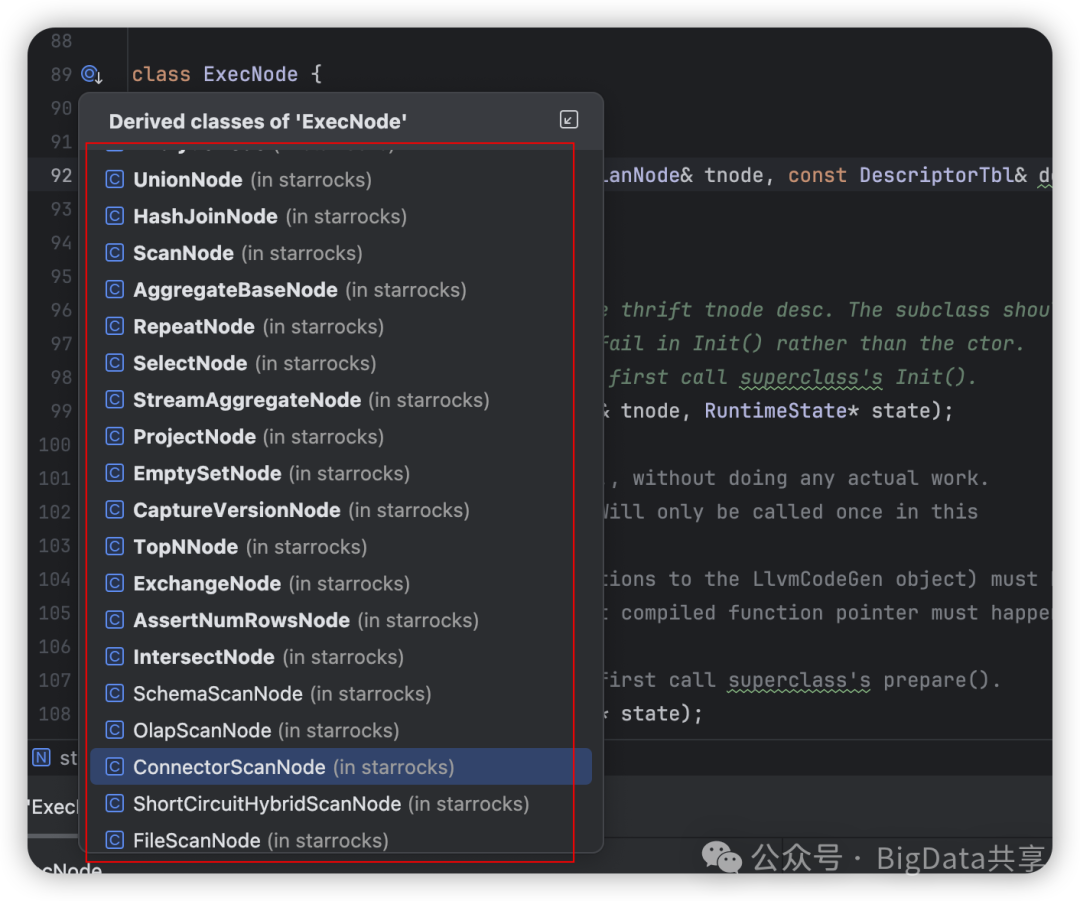Click the overridden-class gutter icon beside class ExecNode

[92, 74]
